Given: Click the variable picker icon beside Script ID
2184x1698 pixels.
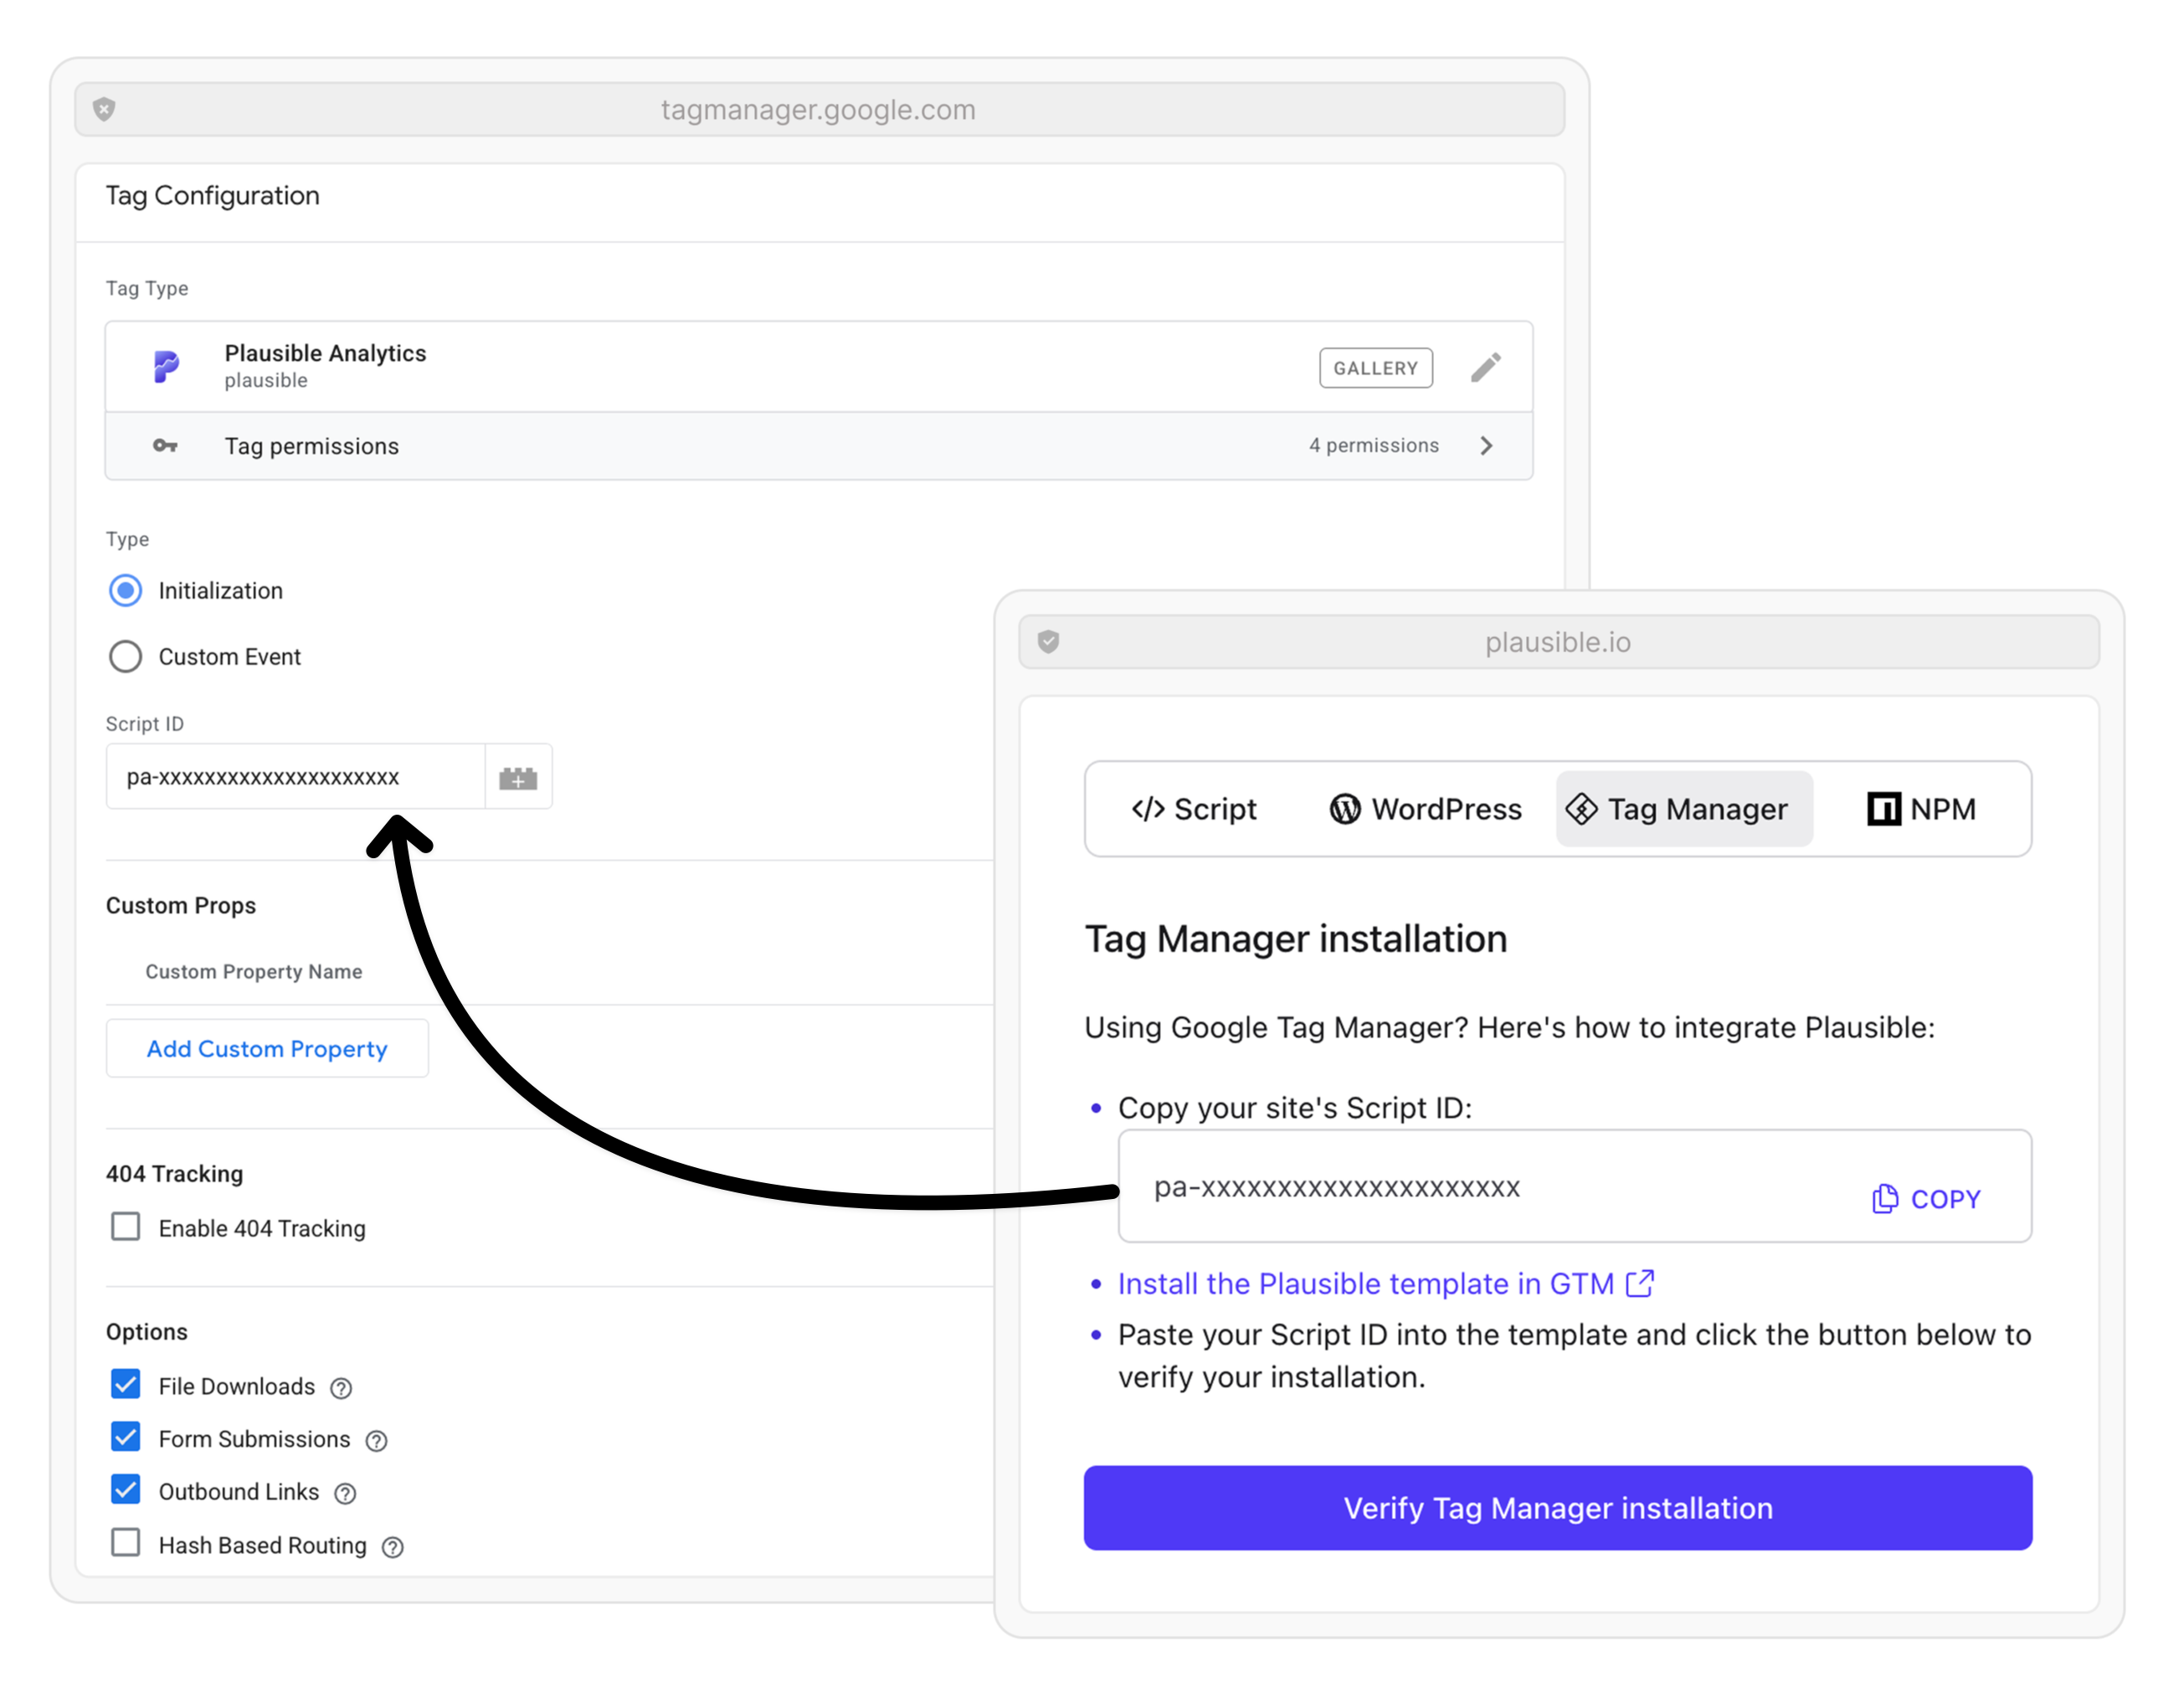Looking at the screenshot, I should tap(518, 777).
